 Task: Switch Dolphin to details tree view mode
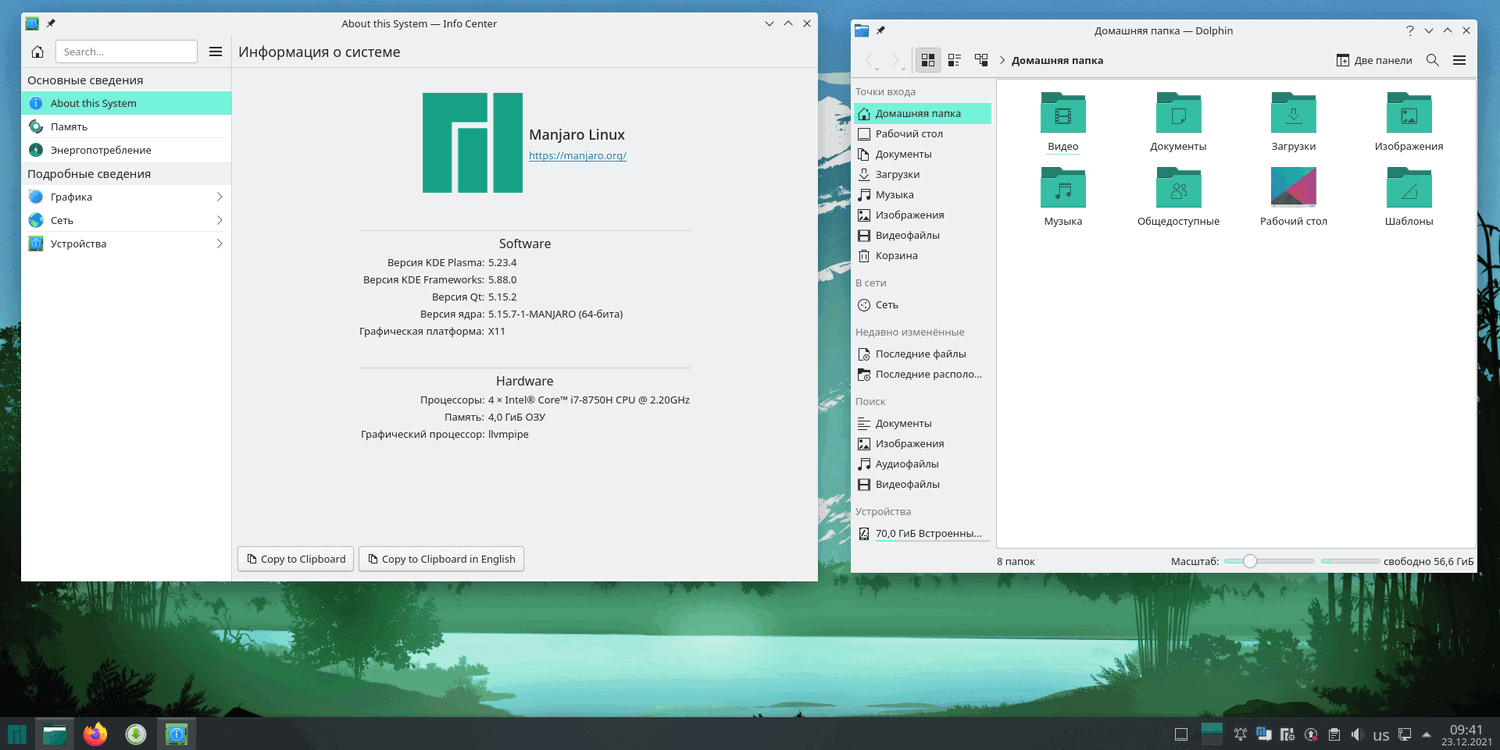tap(981, 60)
